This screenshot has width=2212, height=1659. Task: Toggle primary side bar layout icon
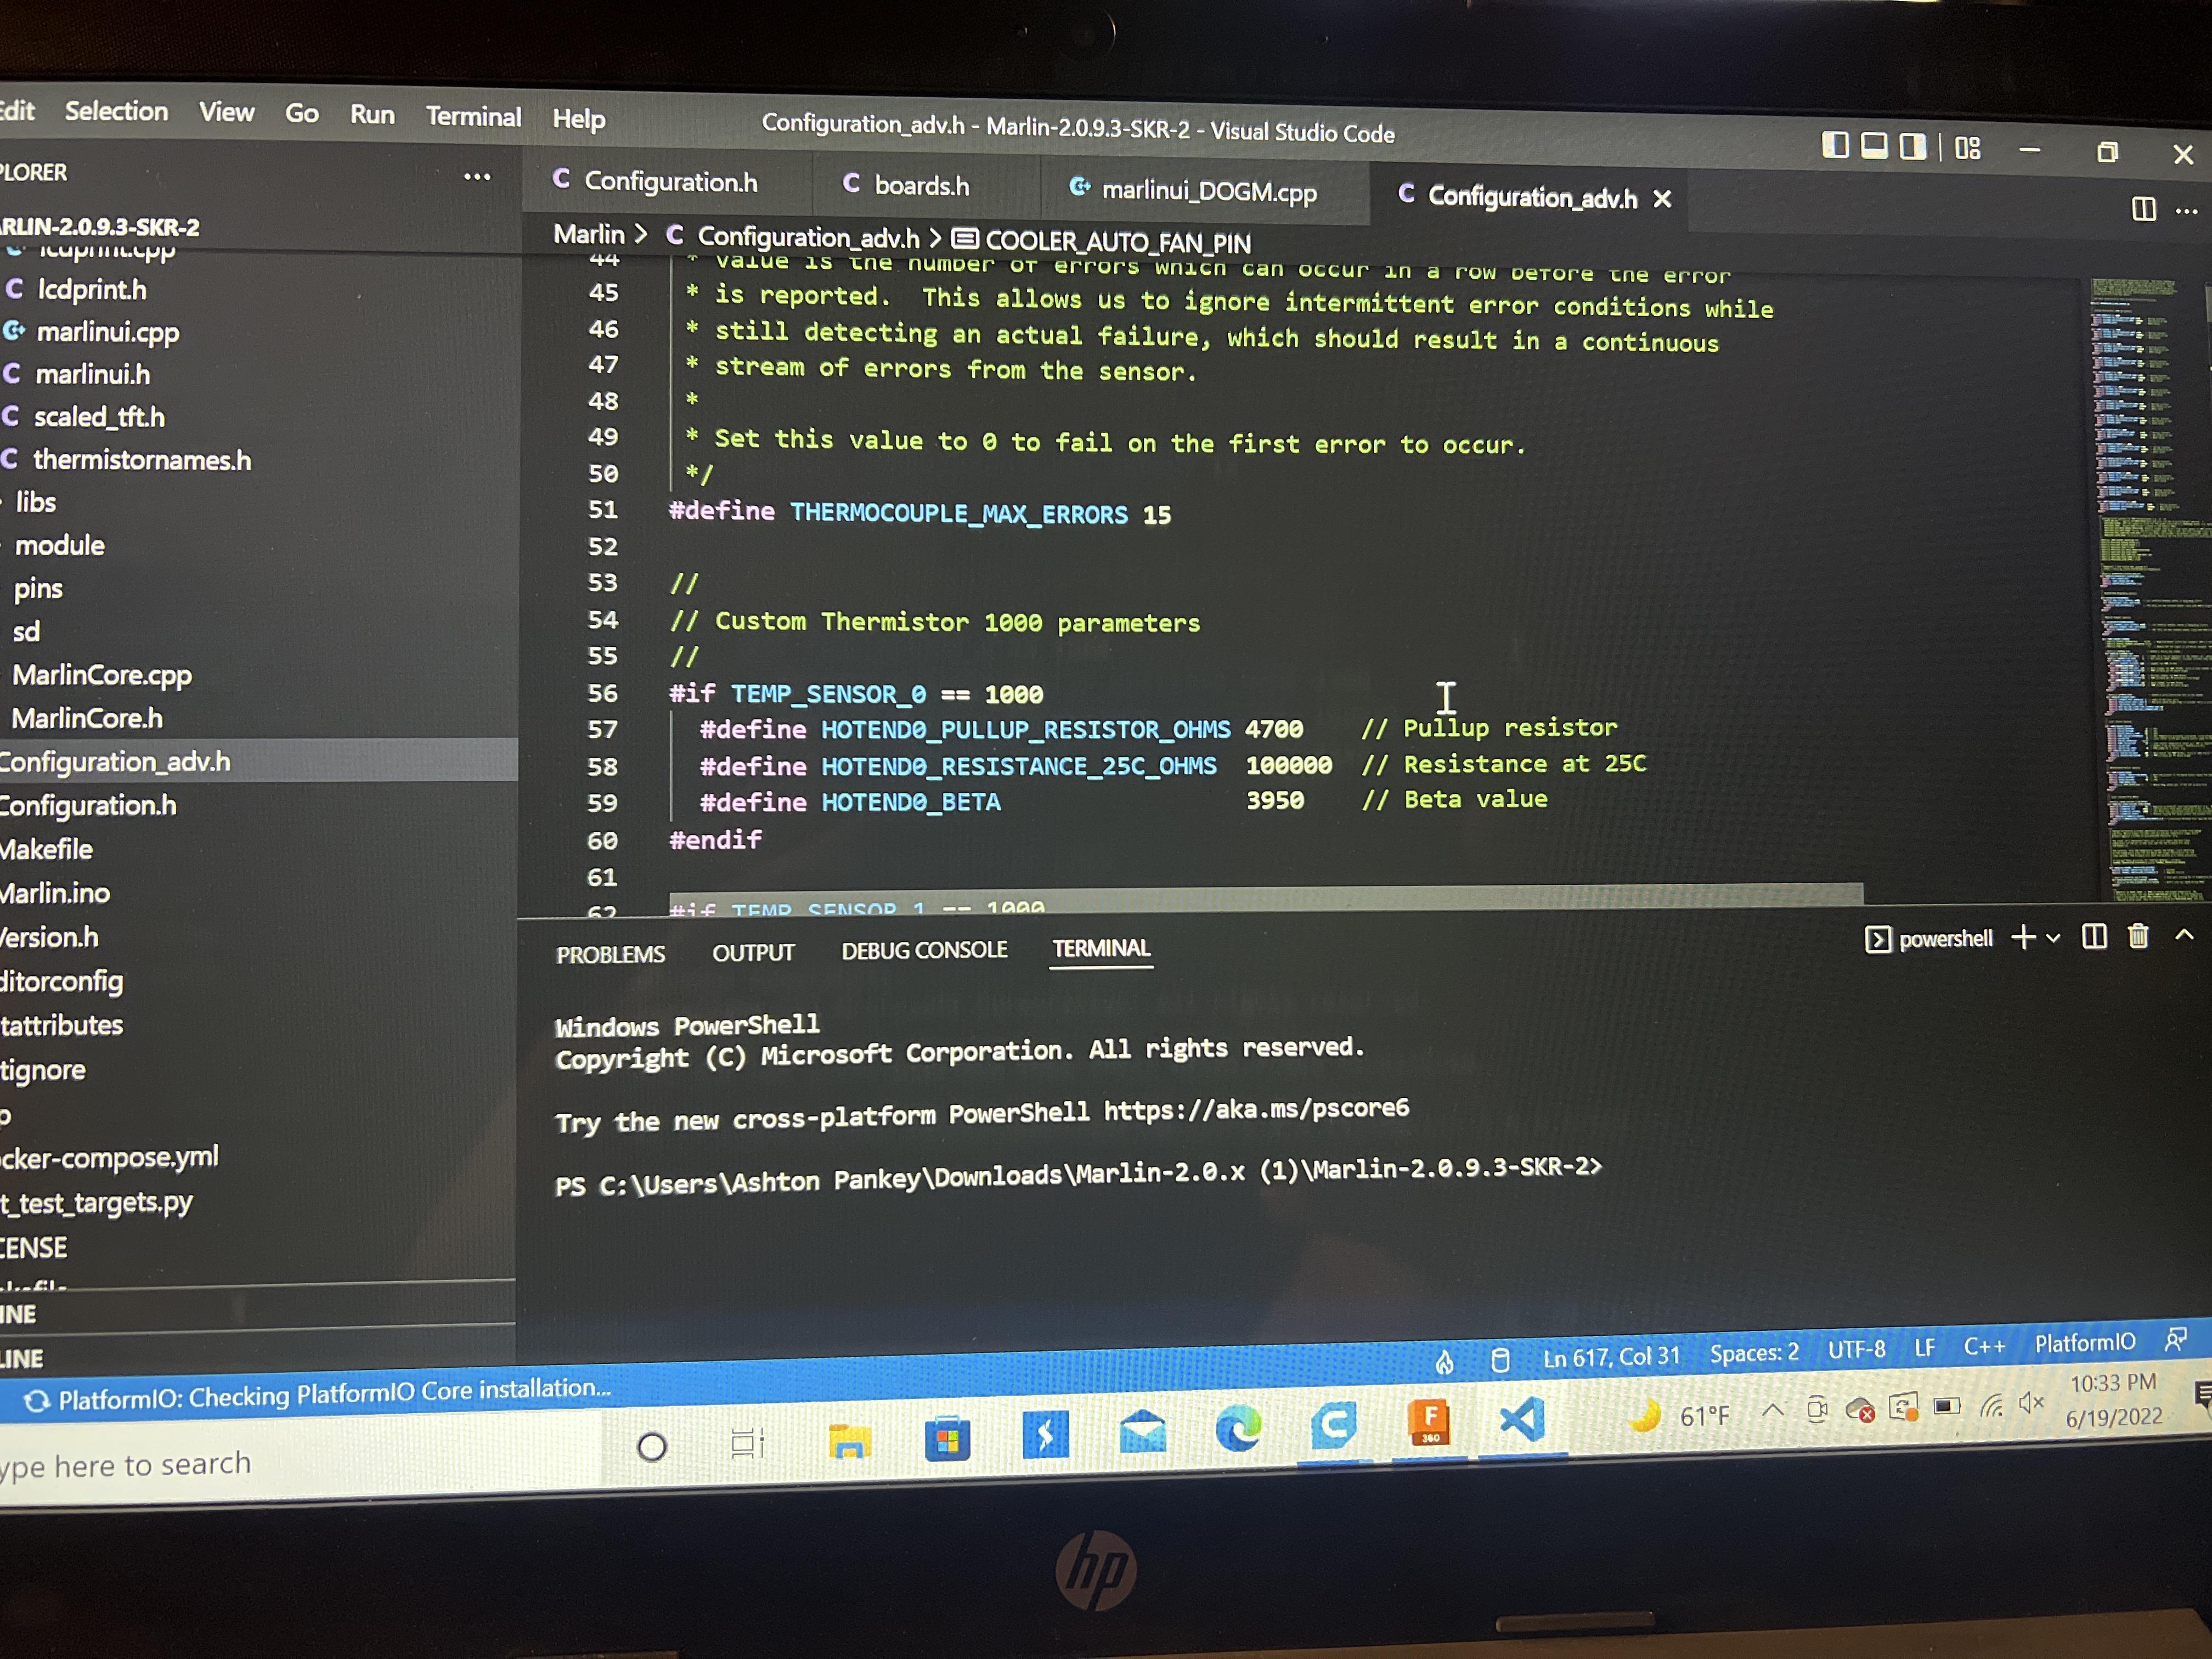(1834, 146)
